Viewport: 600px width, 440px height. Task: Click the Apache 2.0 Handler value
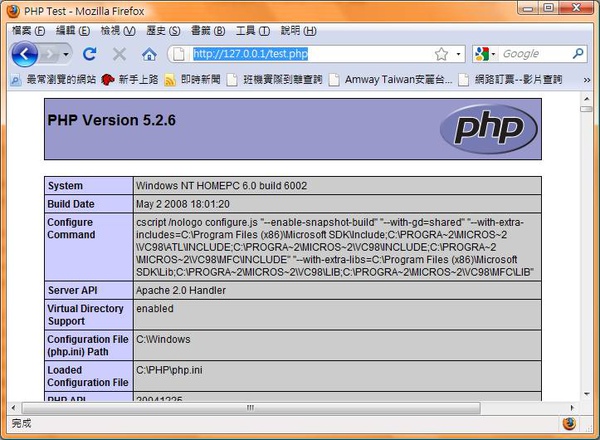[x=181, y=290]
